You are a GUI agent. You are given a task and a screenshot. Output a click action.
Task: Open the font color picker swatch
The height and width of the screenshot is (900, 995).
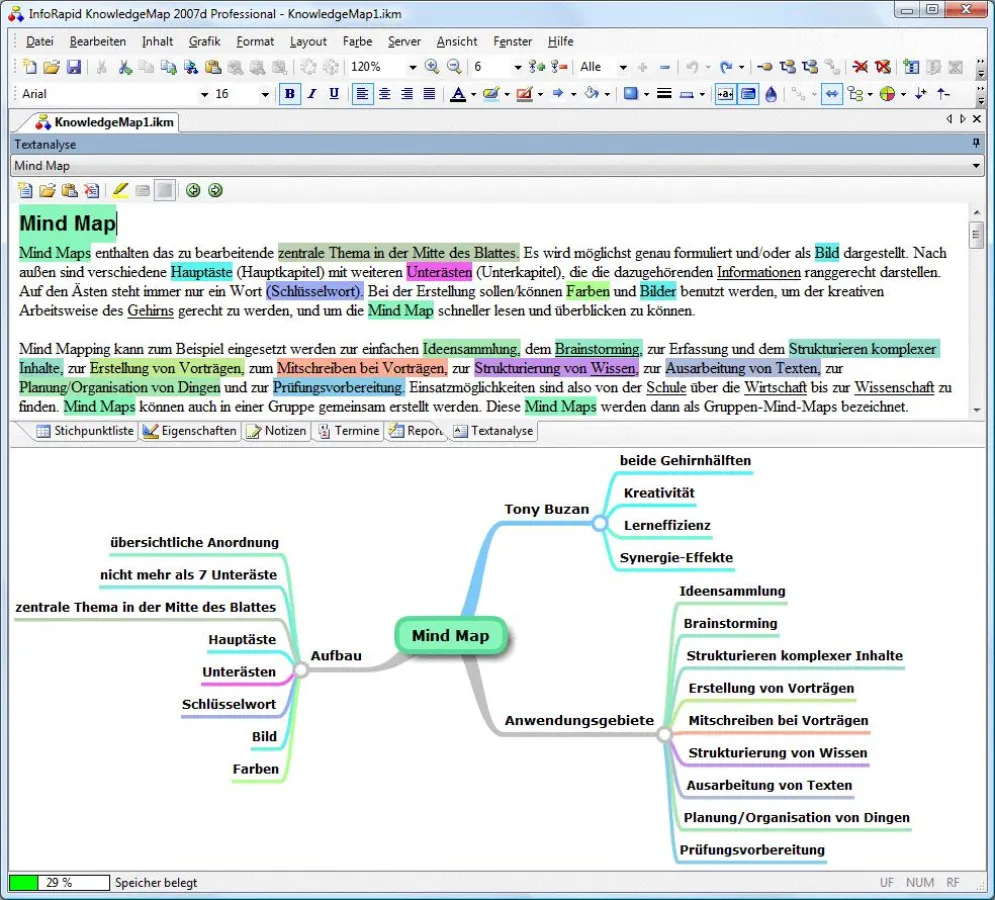click(x=458, y=93)
